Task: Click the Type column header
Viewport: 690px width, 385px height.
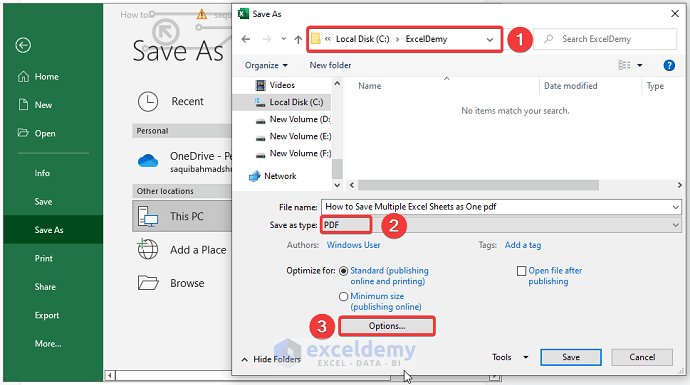Action: click(x=655, y=86)
